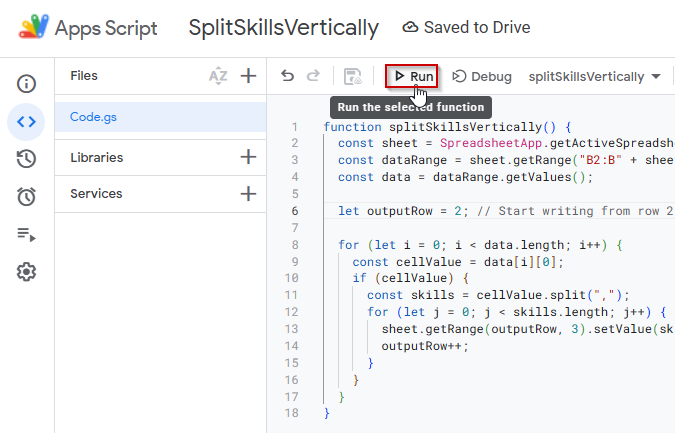Run the selected function

(x=412, y=77)
